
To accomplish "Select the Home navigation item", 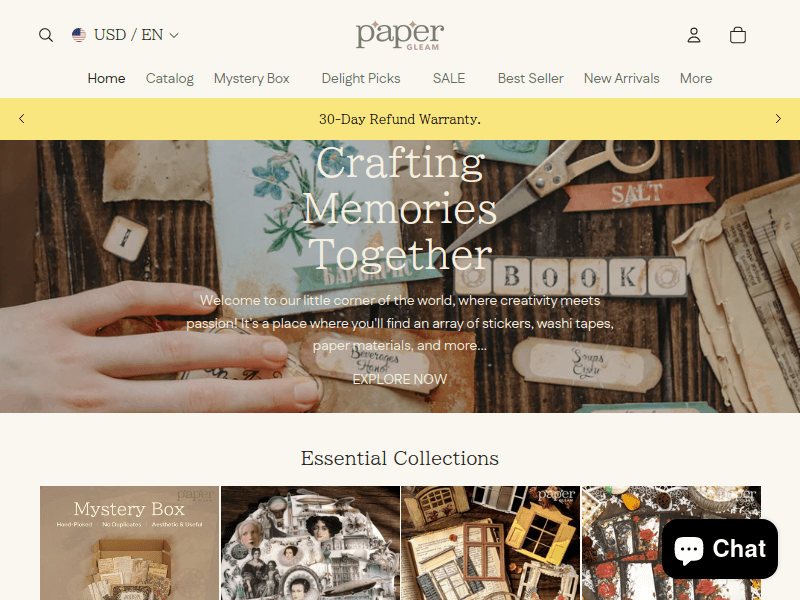I will 106,79.
